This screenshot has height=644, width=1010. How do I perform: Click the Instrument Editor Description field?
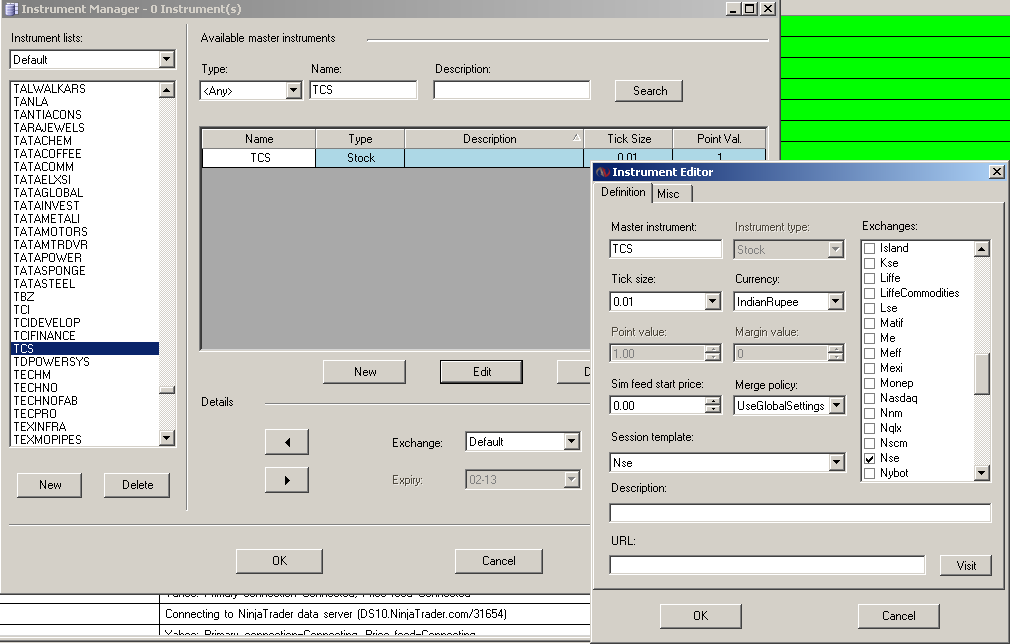coord(800,513)
